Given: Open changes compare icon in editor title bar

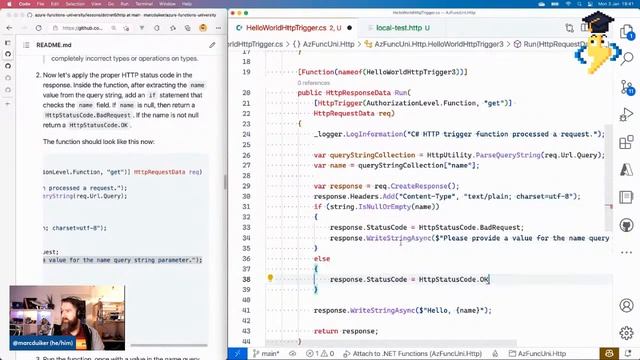Looking at the screenshot, I should 569,28.
